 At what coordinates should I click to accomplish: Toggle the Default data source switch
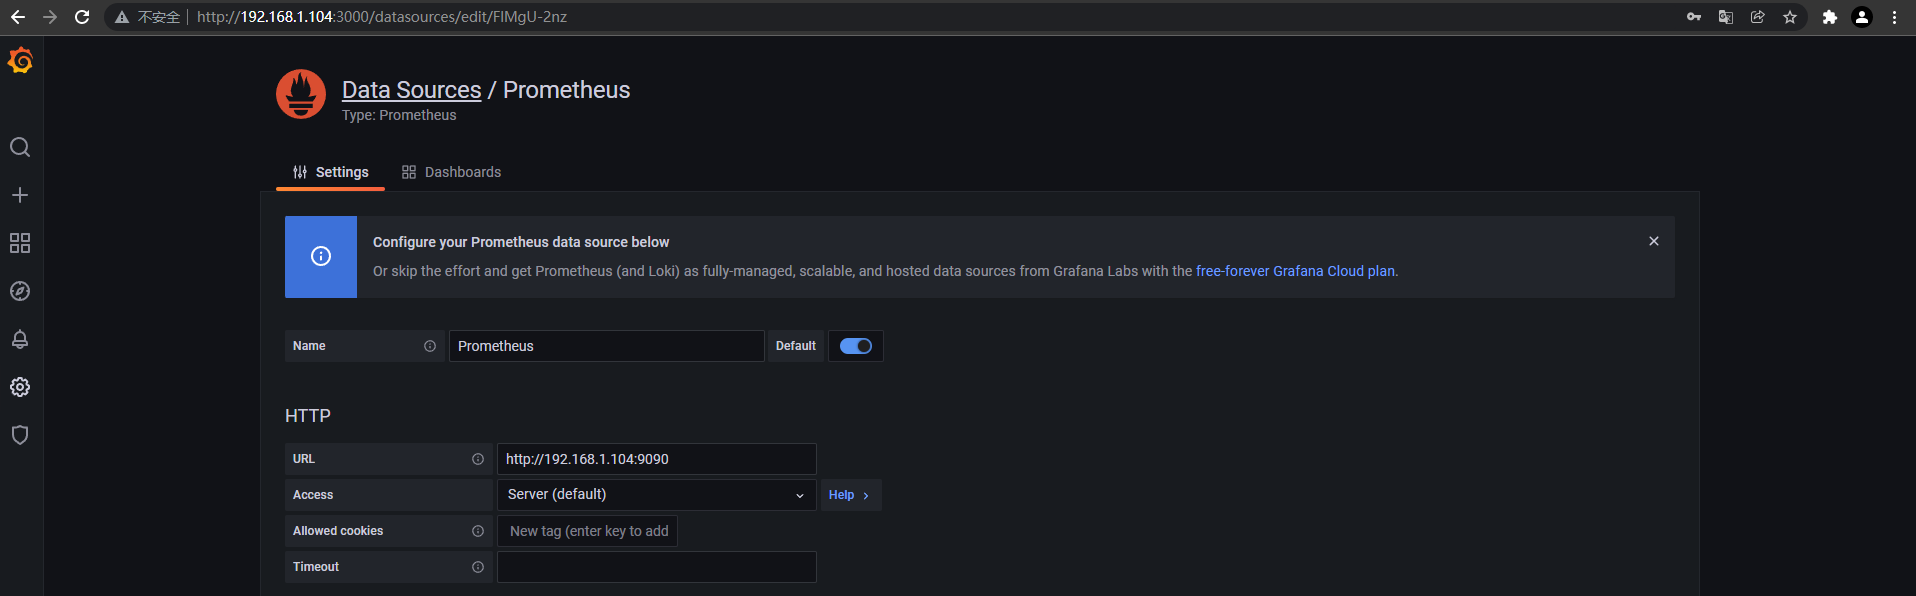tap(856, 346)
